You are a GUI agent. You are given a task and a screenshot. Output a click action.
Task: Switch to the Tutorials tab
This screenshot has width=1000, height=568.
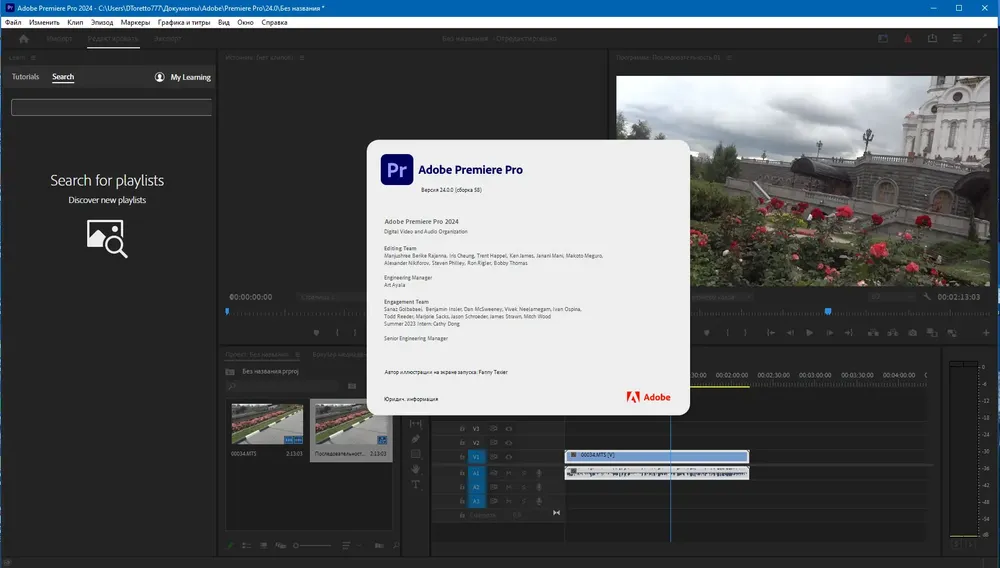tap(26, 76)
